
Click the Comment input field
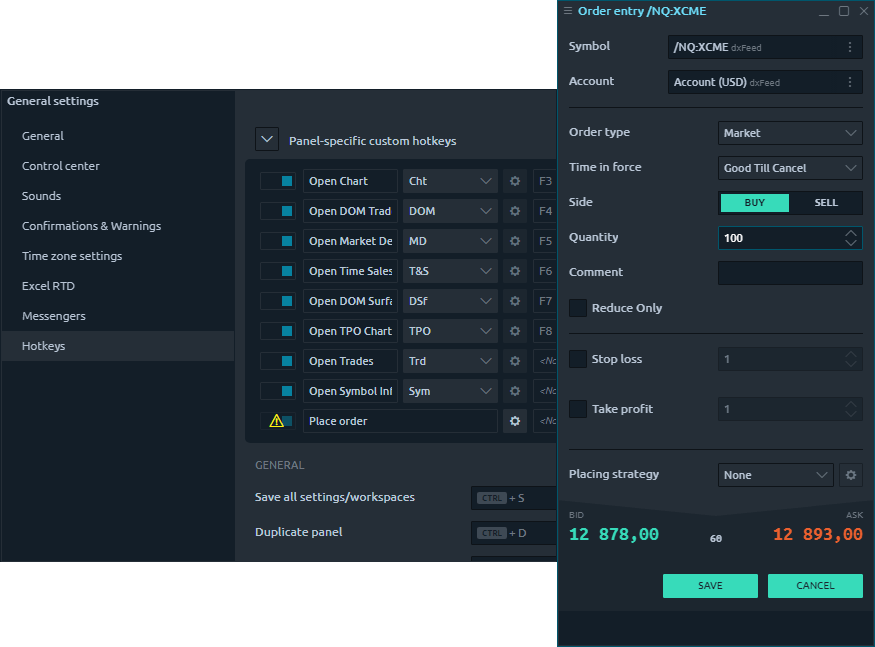point(790,273)
